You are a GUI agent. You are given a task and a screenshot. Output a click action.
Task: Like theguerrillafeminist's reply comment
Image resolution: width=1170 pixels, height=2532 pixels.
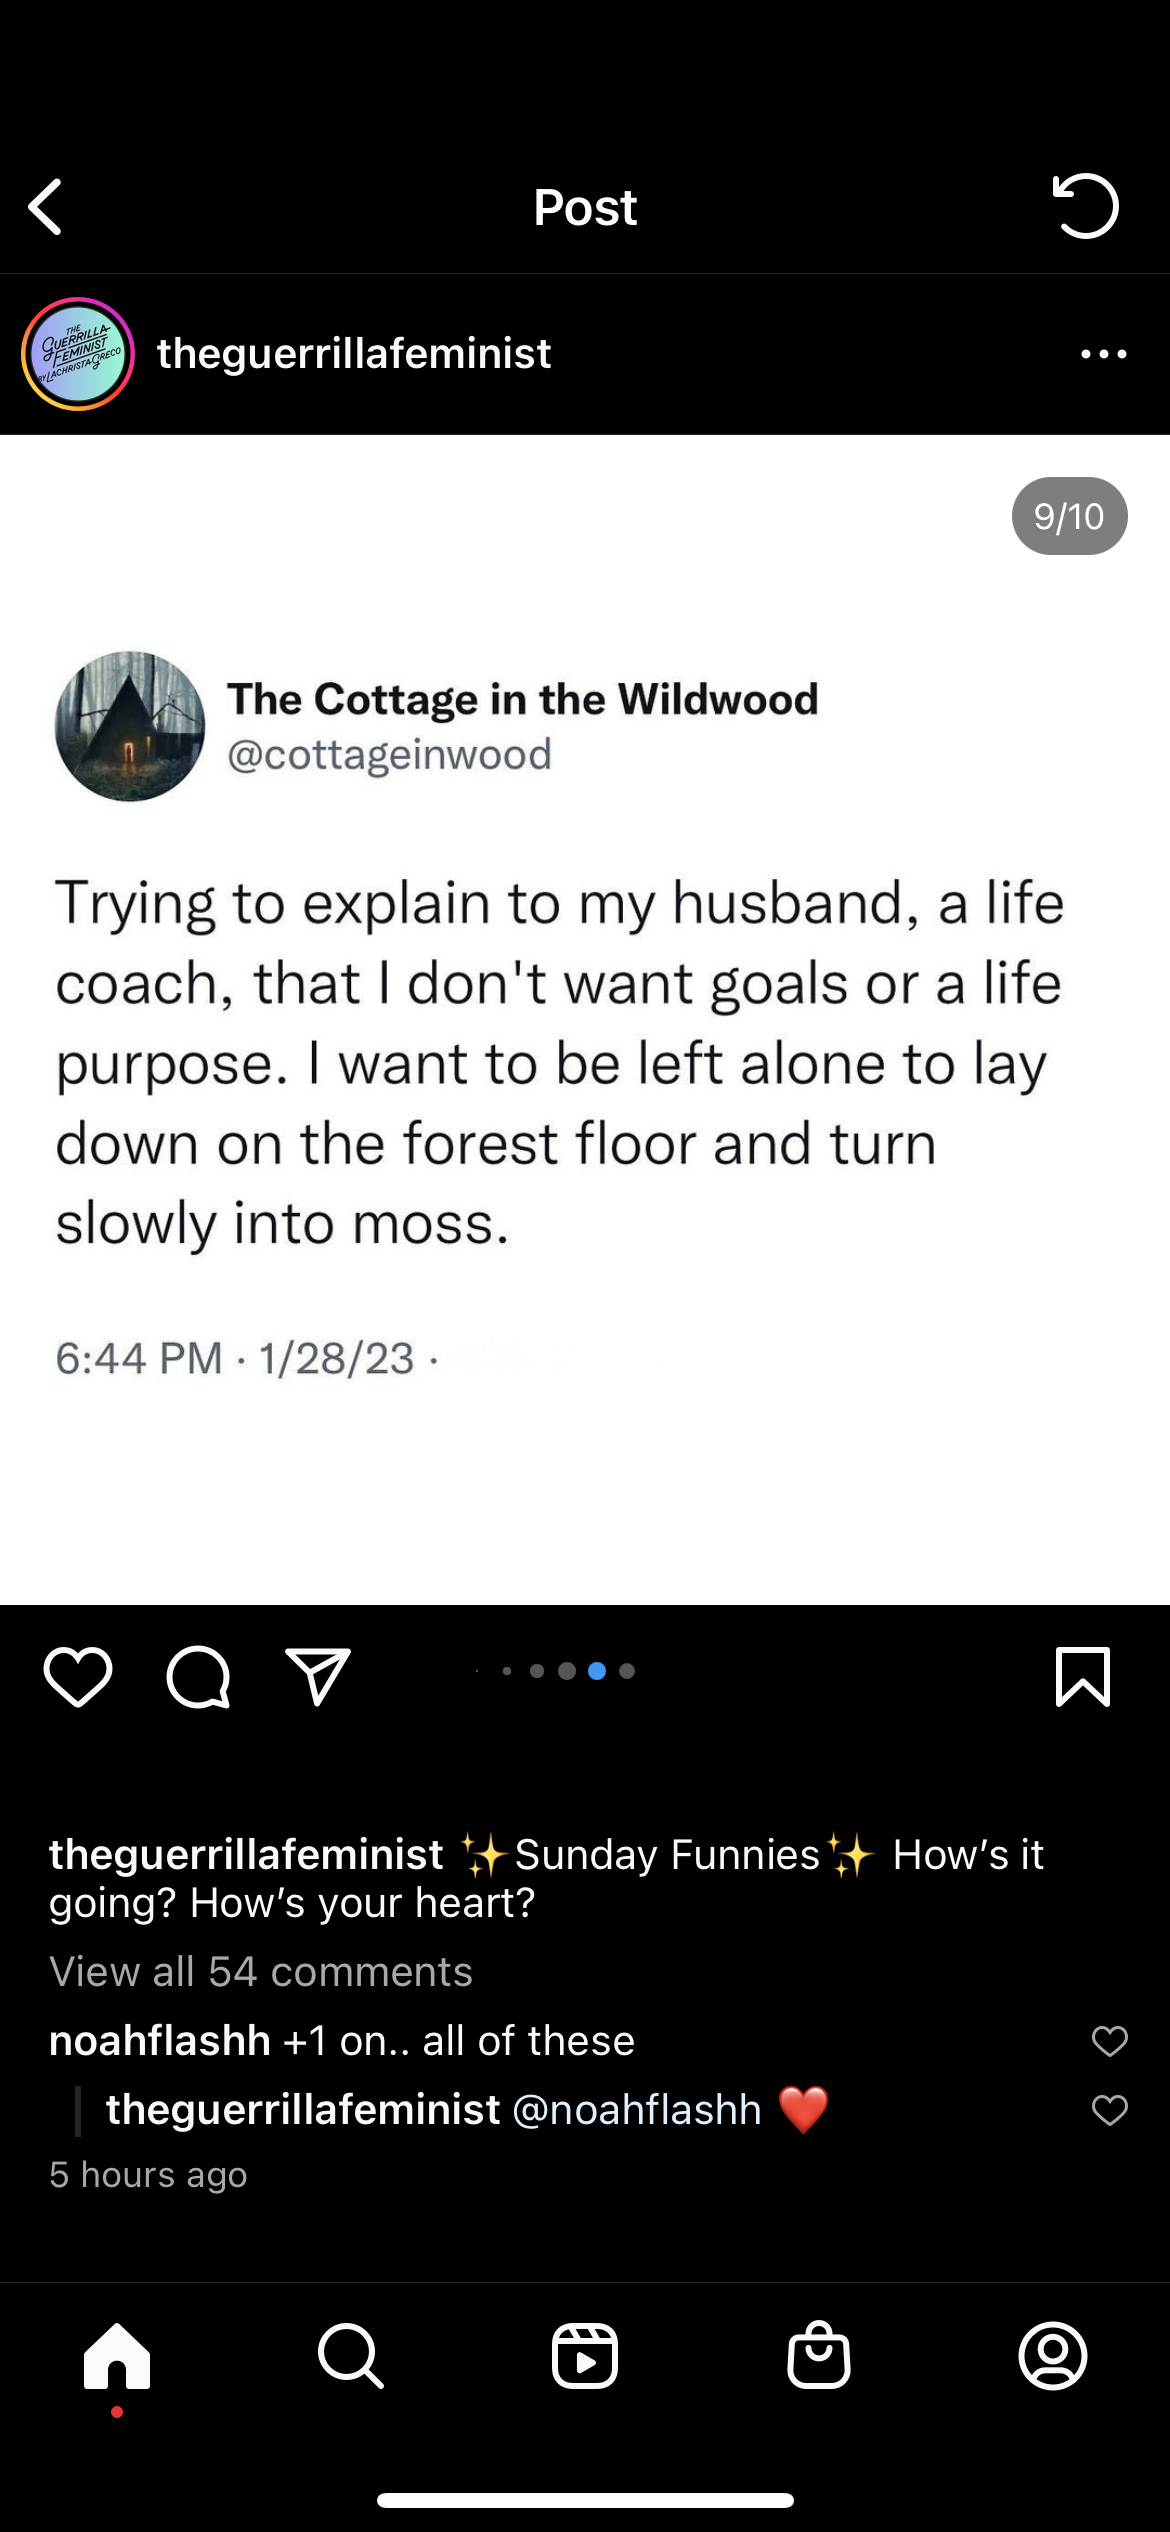1109,2110
